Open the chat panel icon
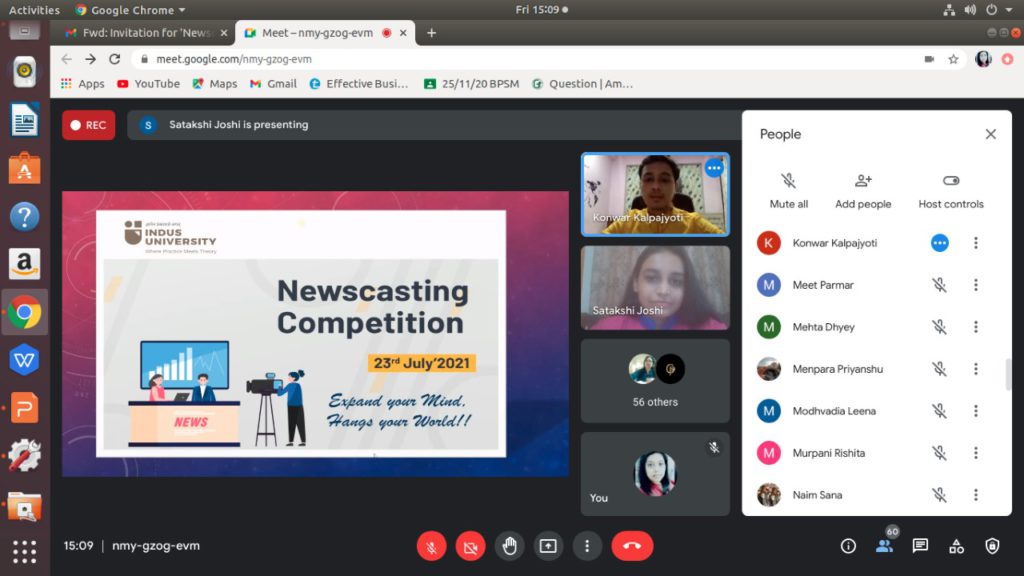This screenshot has width=1024, height=576. coord(920,546)
